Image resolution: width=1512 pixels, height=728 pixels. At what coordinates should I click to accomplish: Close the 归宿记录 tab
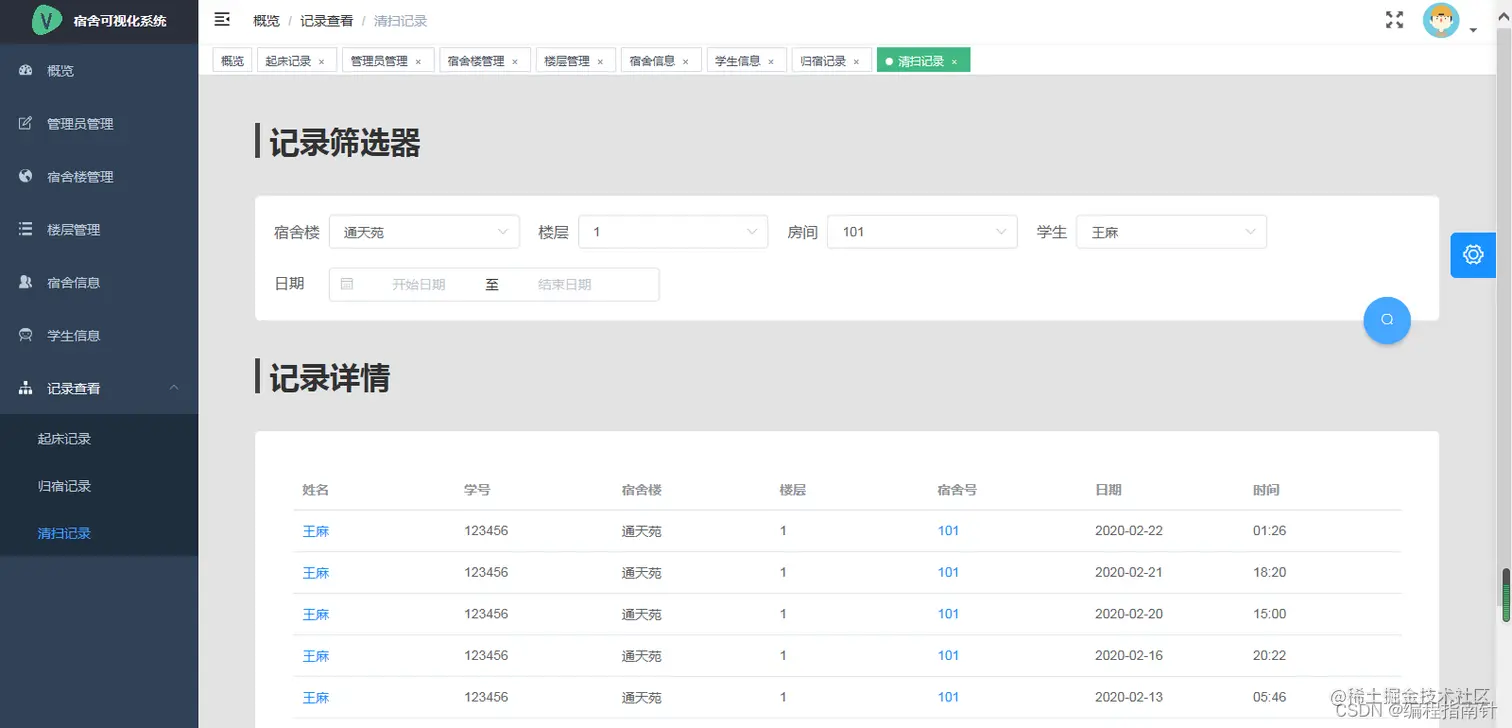tap(856, 62)
